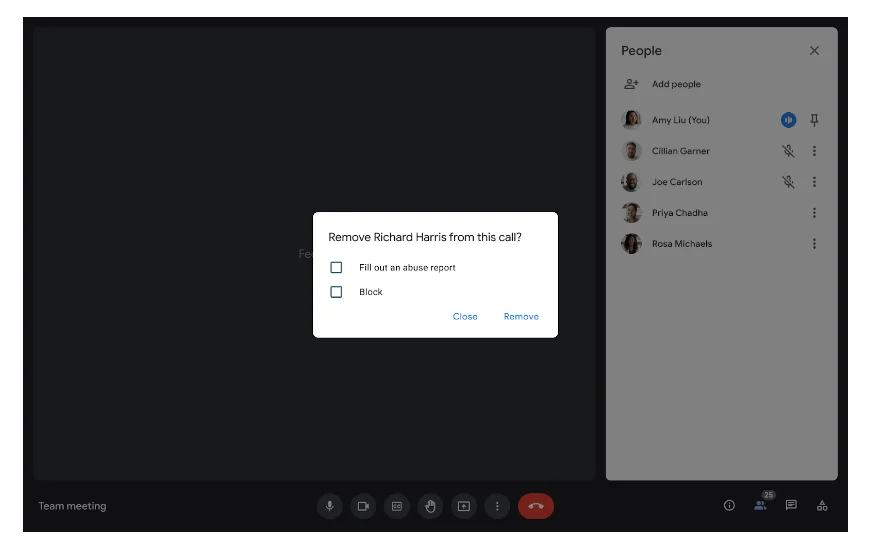Open more options for Cillian Garner
873x548 pixels.
coord(814,151)
